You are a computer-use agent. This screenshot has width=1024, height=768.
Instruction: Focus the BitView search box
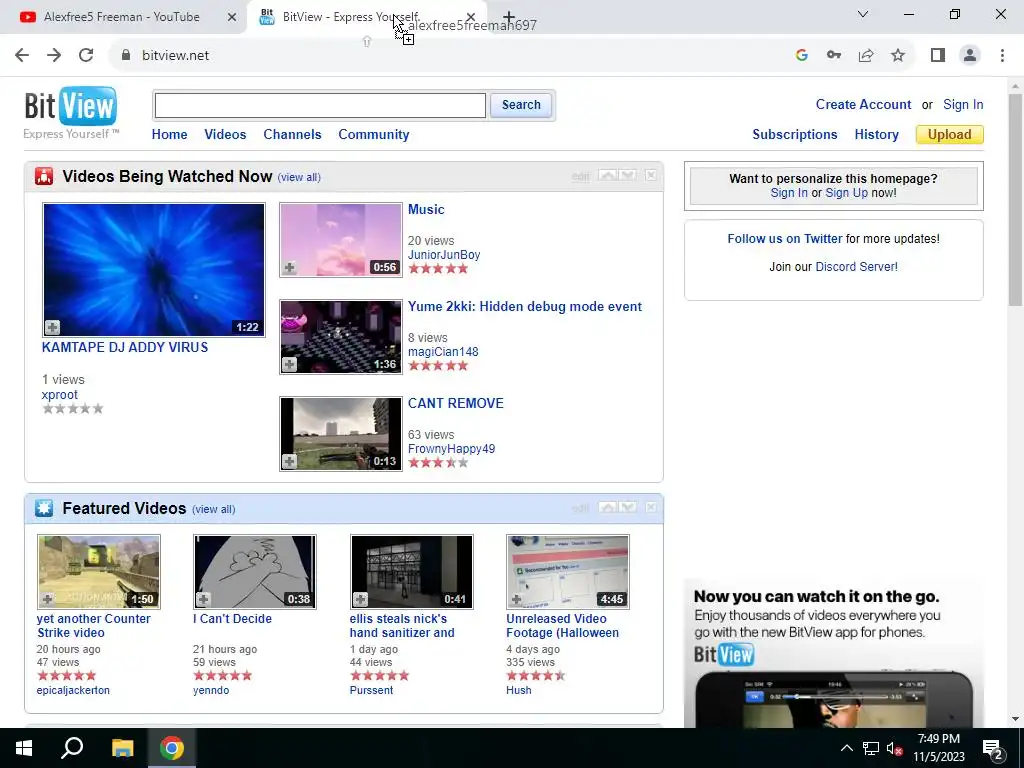[x=320, y=105]
